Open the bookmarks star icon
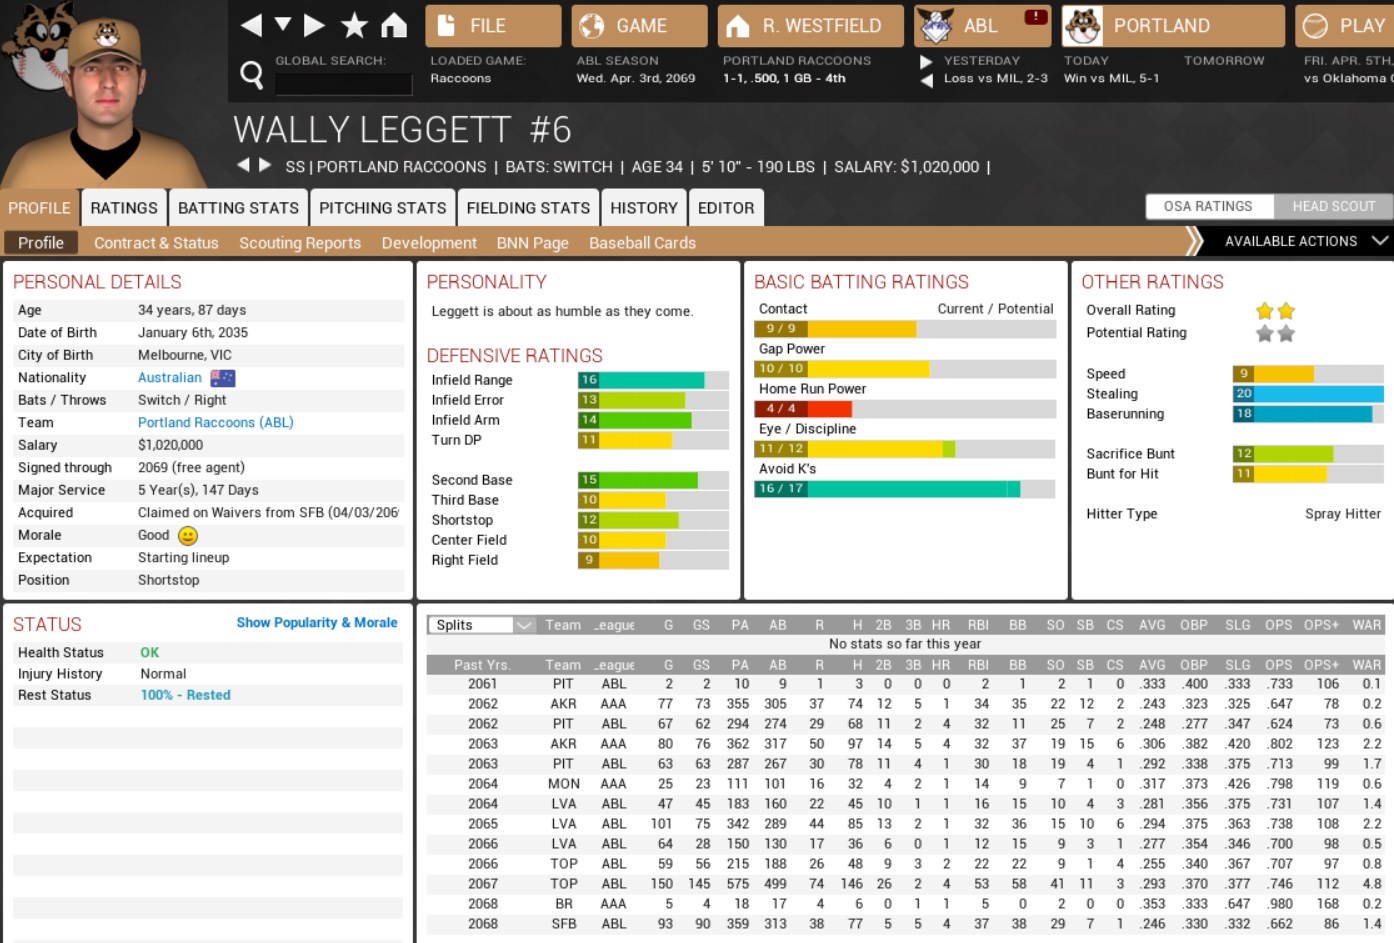Viewport: 1394px width, 943px height. click(354, 25)
